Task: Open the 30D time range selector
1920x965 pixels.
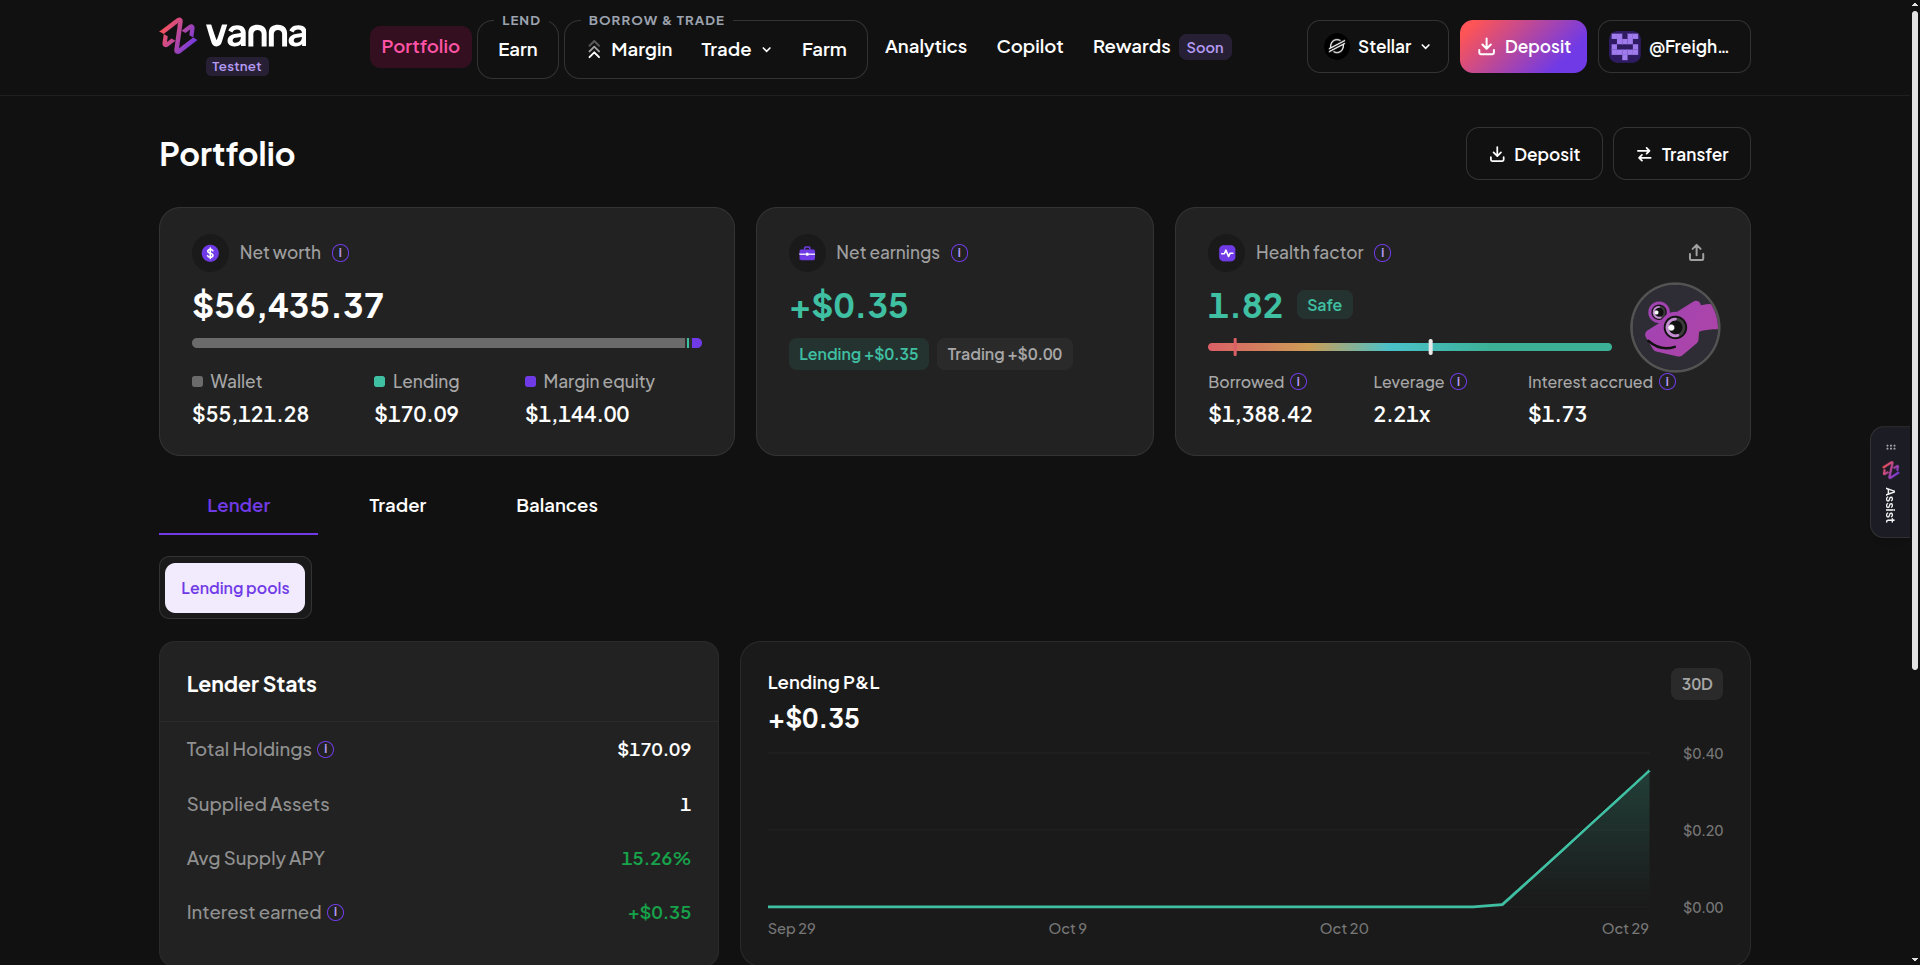Action: [1696, 684]
